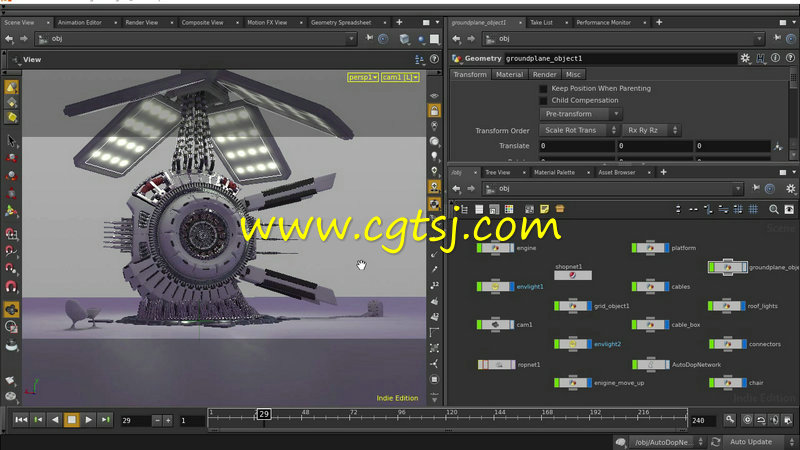Open parameter pane help icon
The image size is (800, 450).
(x=790, y=59)
